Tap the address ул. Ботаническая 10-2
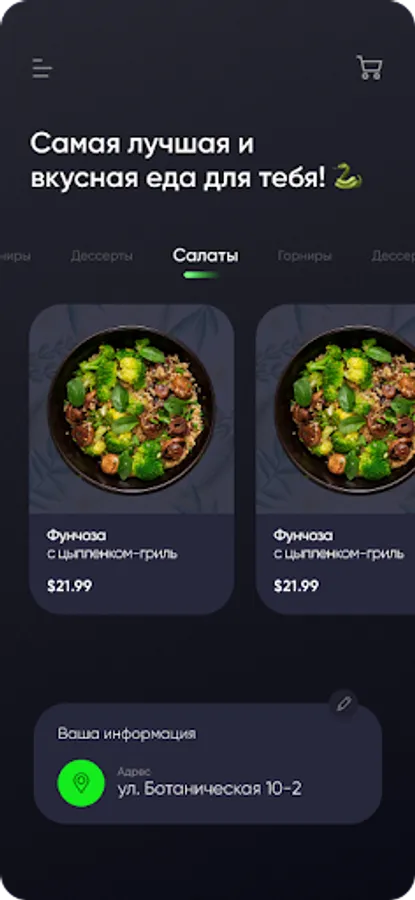415x900 pixels. click(x=210, y=789)
